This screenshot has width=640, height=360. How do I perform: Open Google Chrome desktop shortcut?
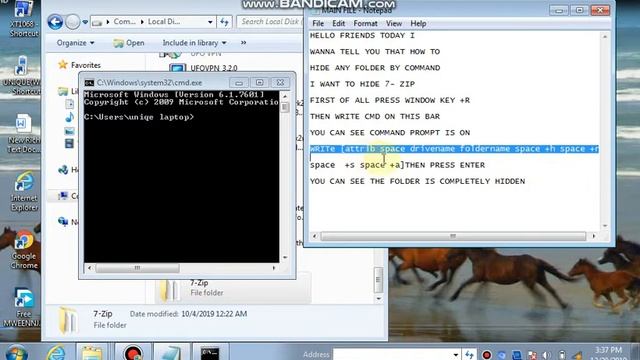[24, 250]
